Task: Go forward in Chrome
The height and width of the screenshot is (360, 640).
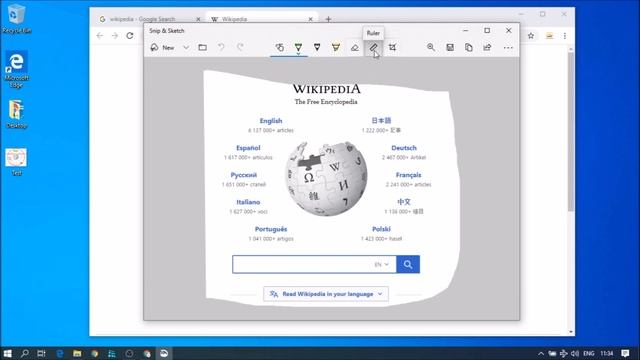Action: 115,36
